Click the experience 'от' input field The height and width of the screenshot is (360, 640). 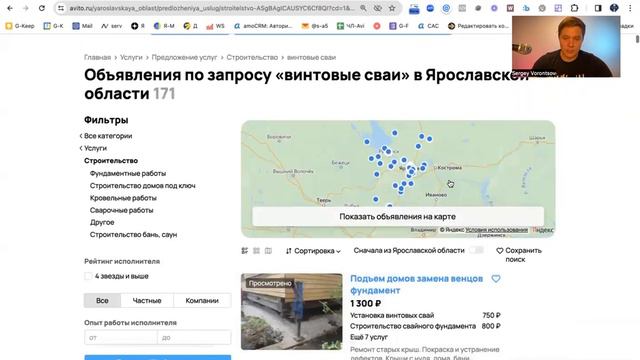tap(120, 338)
